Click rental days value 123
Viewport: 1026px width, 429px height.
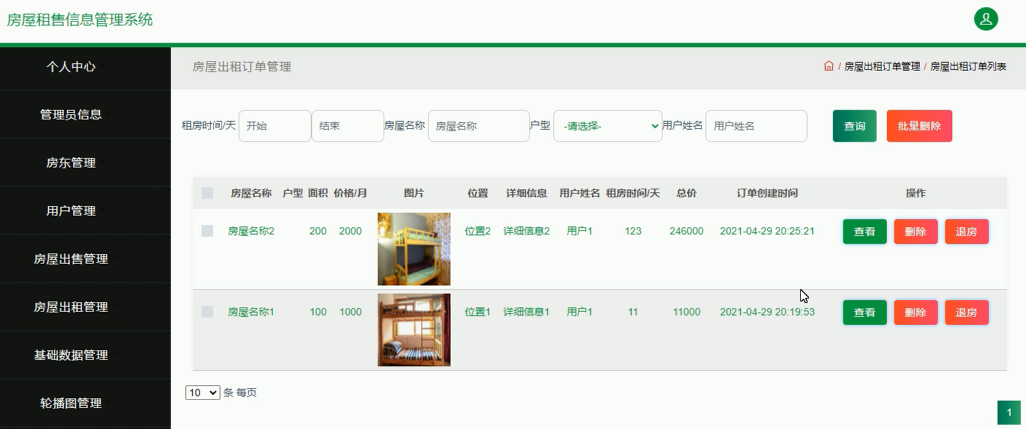(633, 231)
